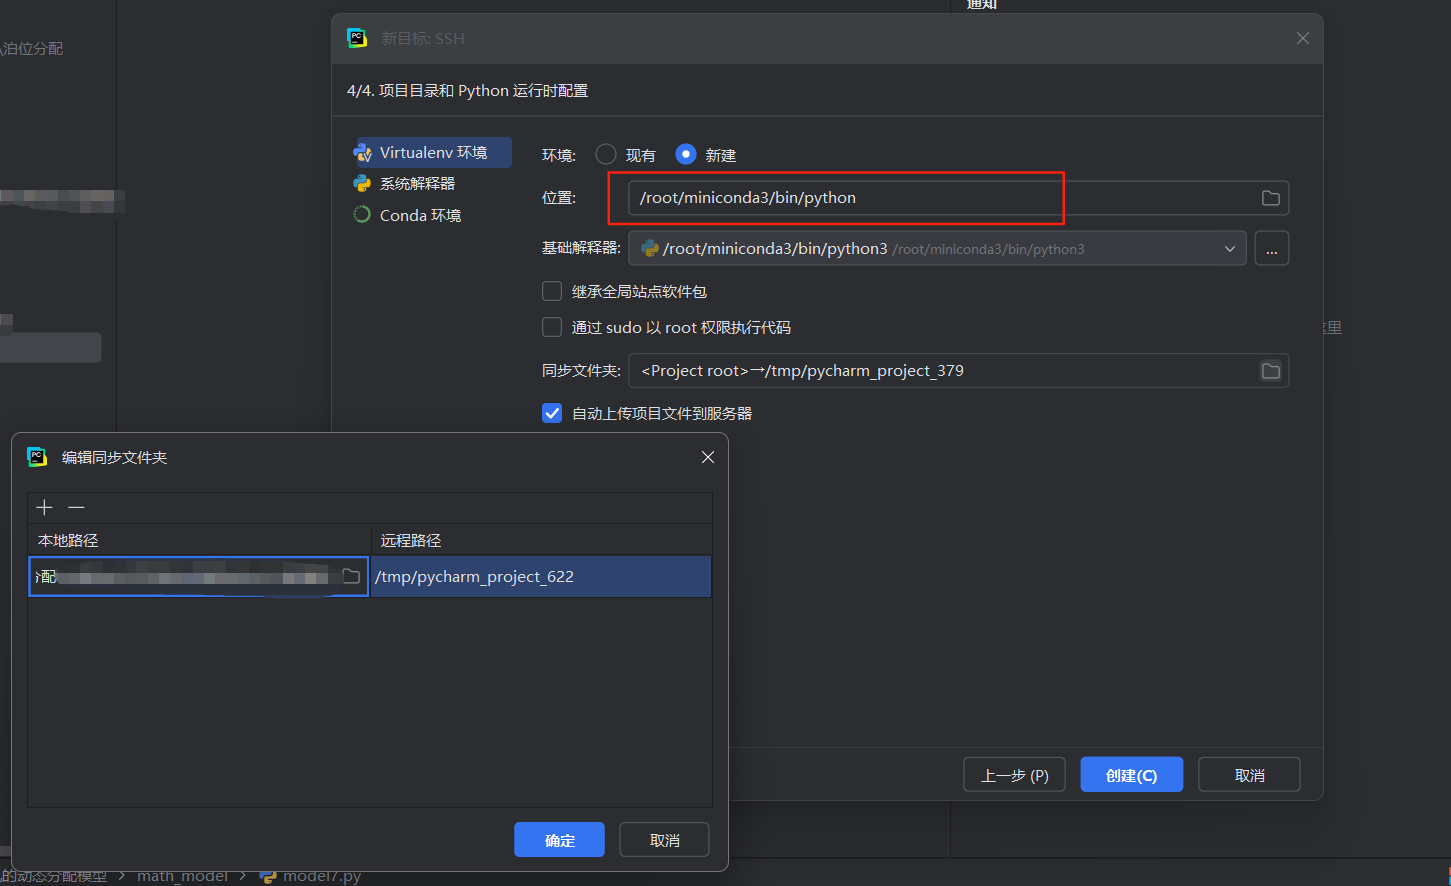Toggle 继承全局站点软件包 checkbox
Image resolution: width=1451 pixels, height=886 pixels.
tap(552, 291)
